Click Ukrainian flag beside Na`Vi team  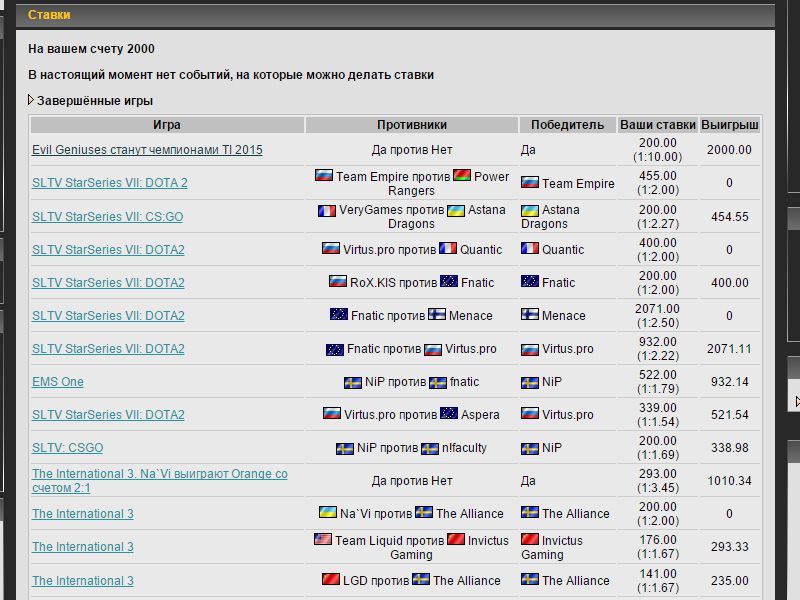[x=328, y=512]
